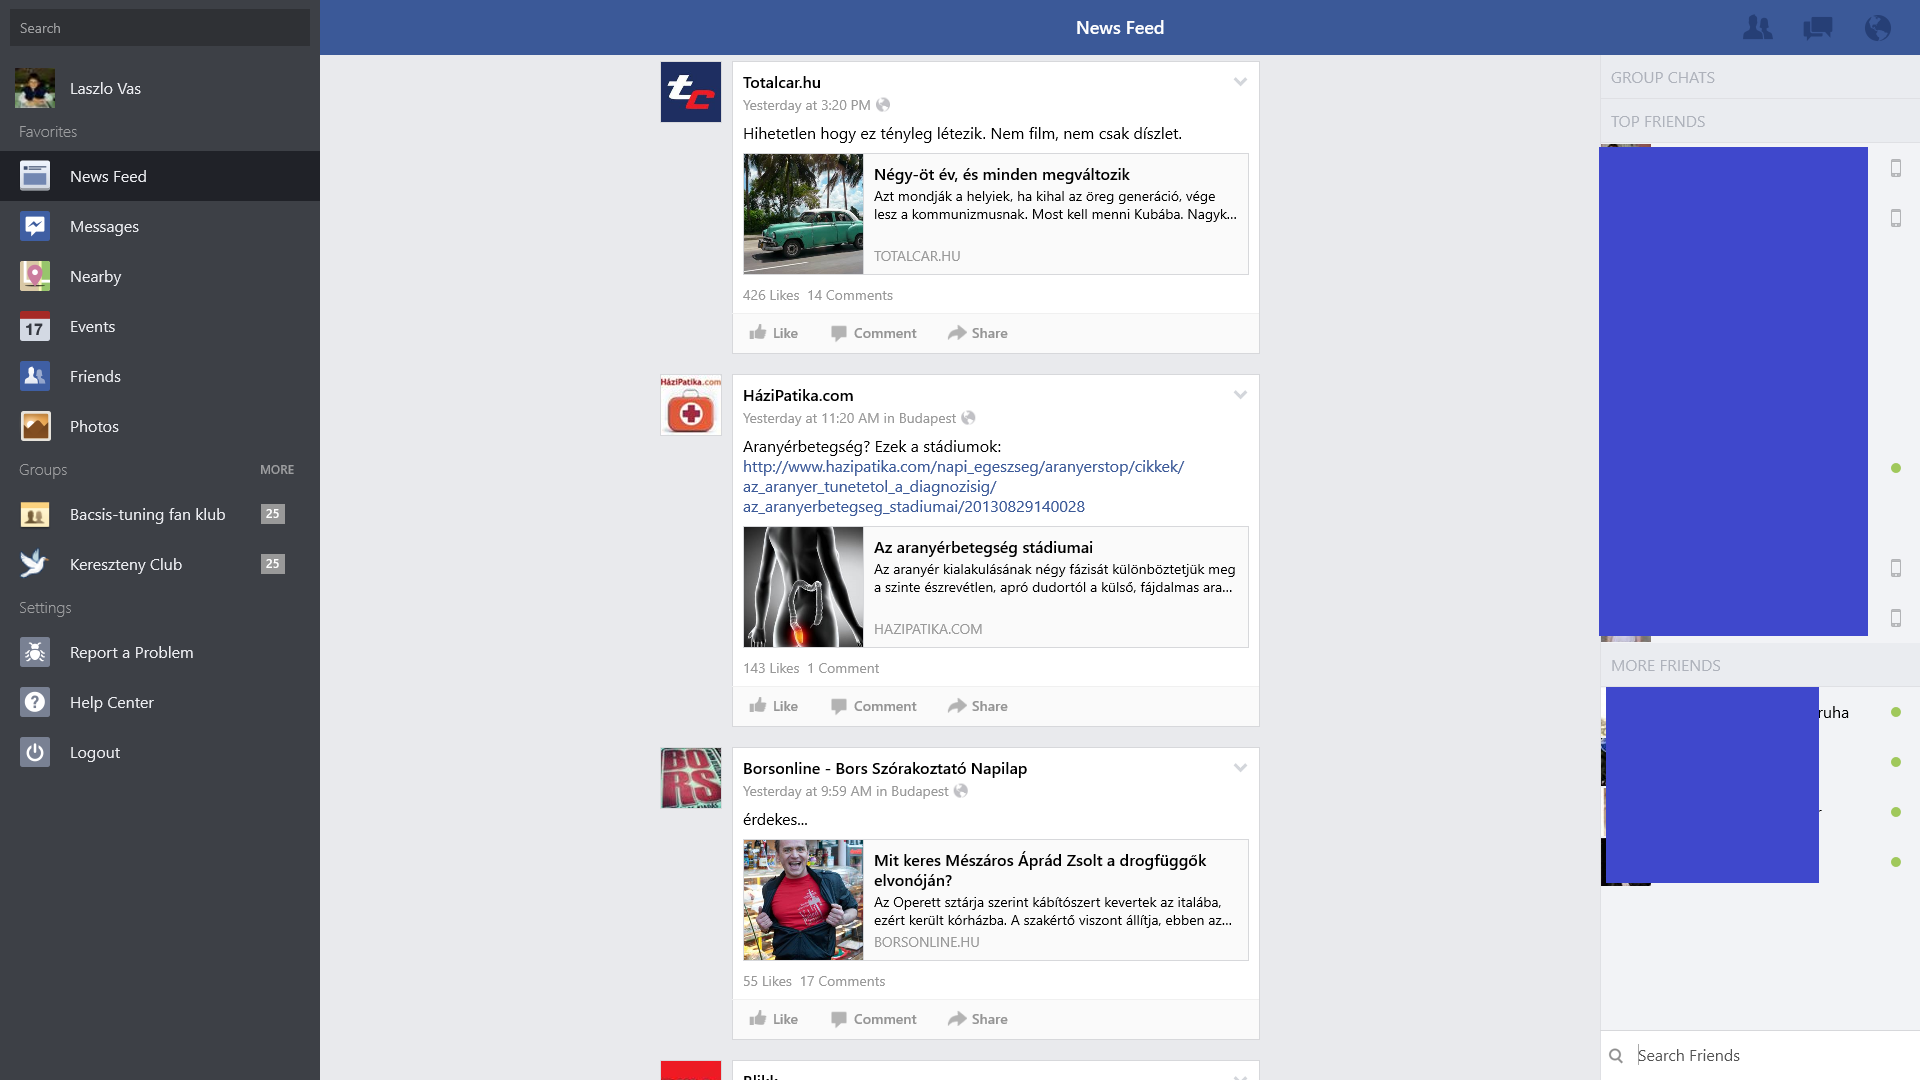Share the Totalcar.hu post
Image resolution: width=1920 pixels, height=1080 pixels.
click(978, 333)
